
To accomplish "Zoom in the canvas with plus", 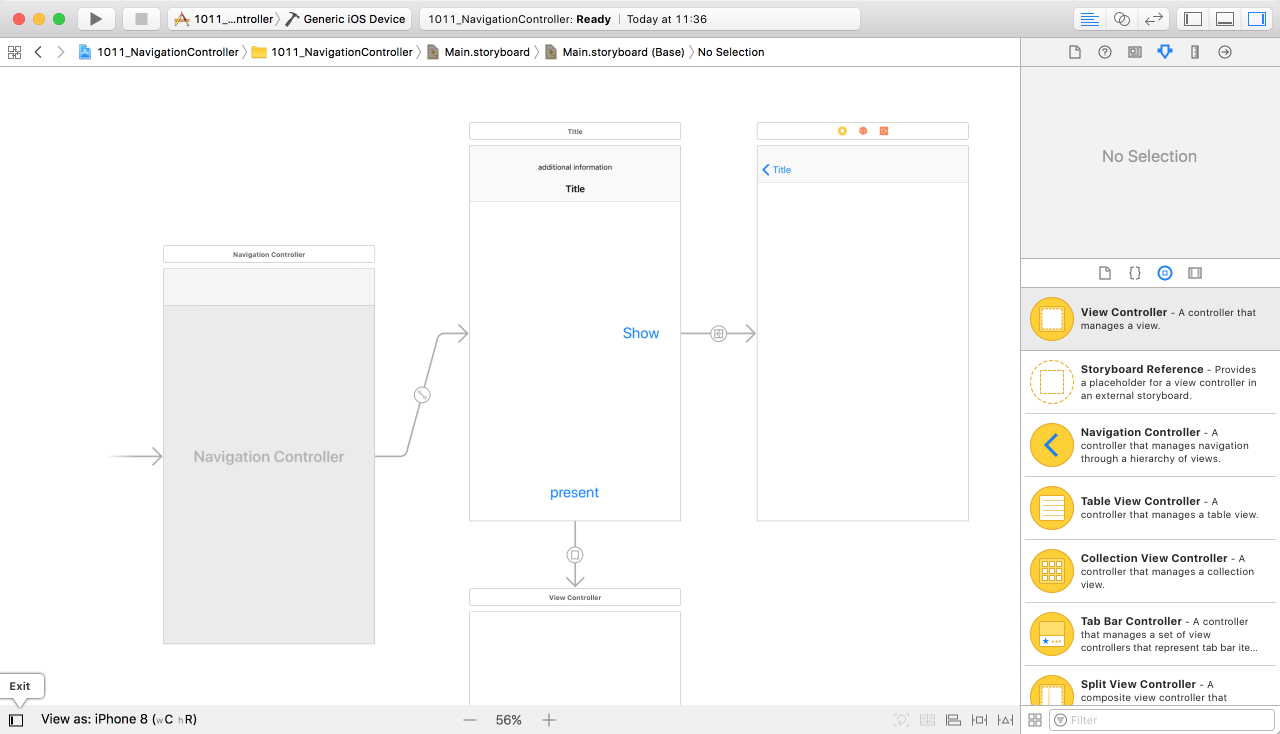I will pyautogui.click(x=549, y=720).
